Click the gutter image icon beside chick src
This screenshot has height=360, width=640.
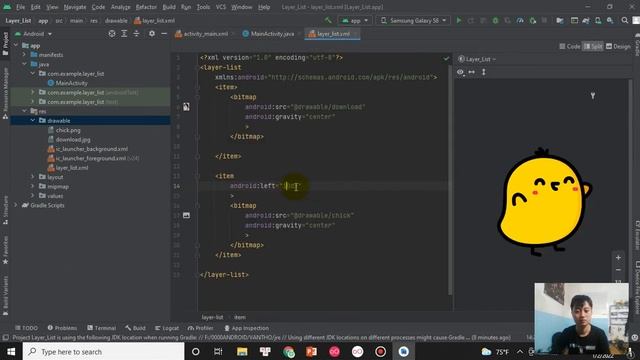point(186,215)
